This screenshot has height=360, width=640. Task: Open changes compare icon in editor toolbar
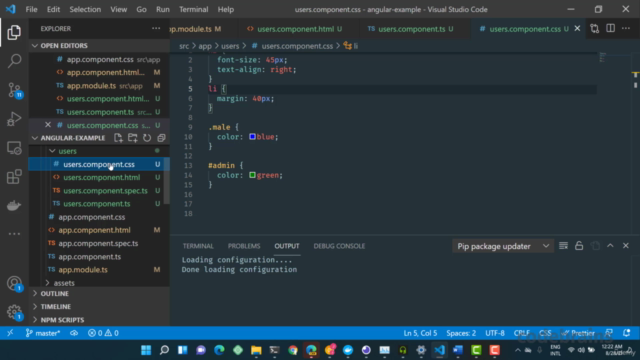click(595, 29)
